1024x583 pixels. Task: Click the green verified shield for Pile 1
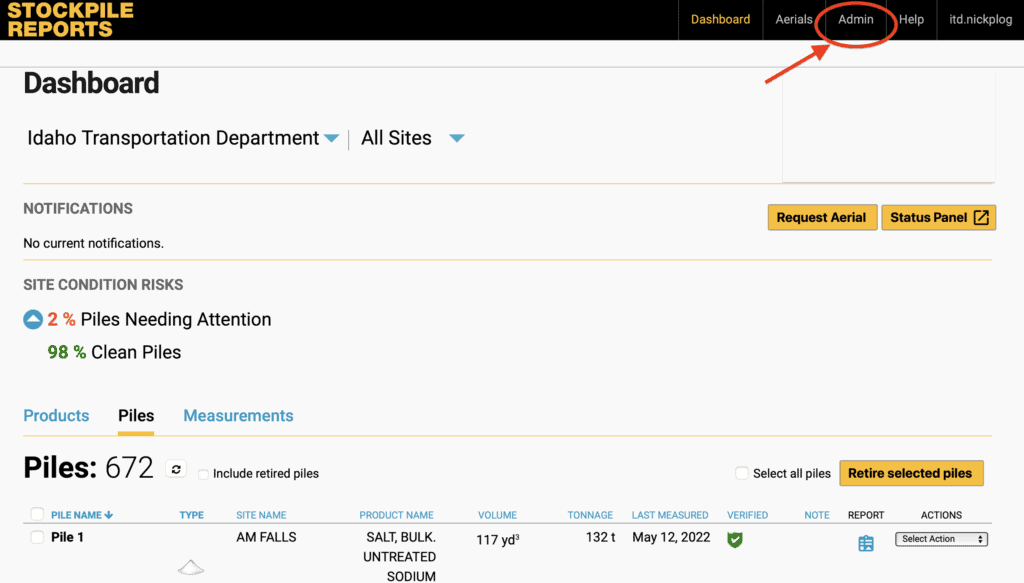click(x=735, y=539)
